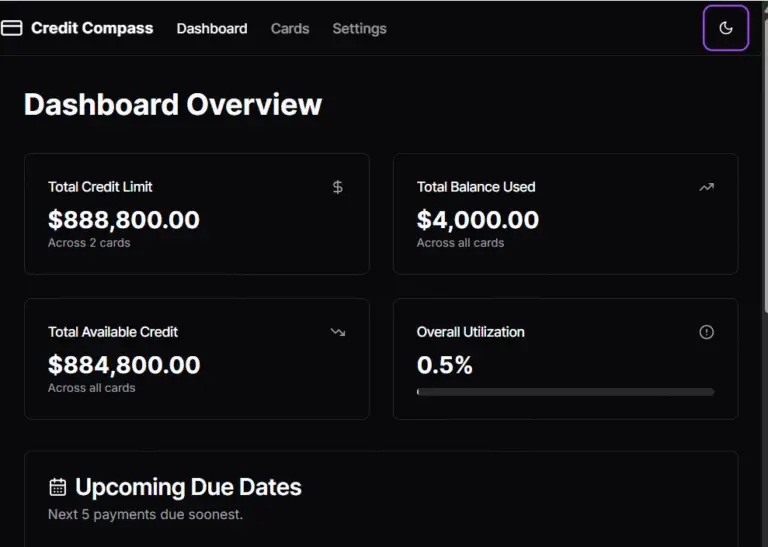
Task: Click the Dashboard Overview title
Action: point(173,104)
